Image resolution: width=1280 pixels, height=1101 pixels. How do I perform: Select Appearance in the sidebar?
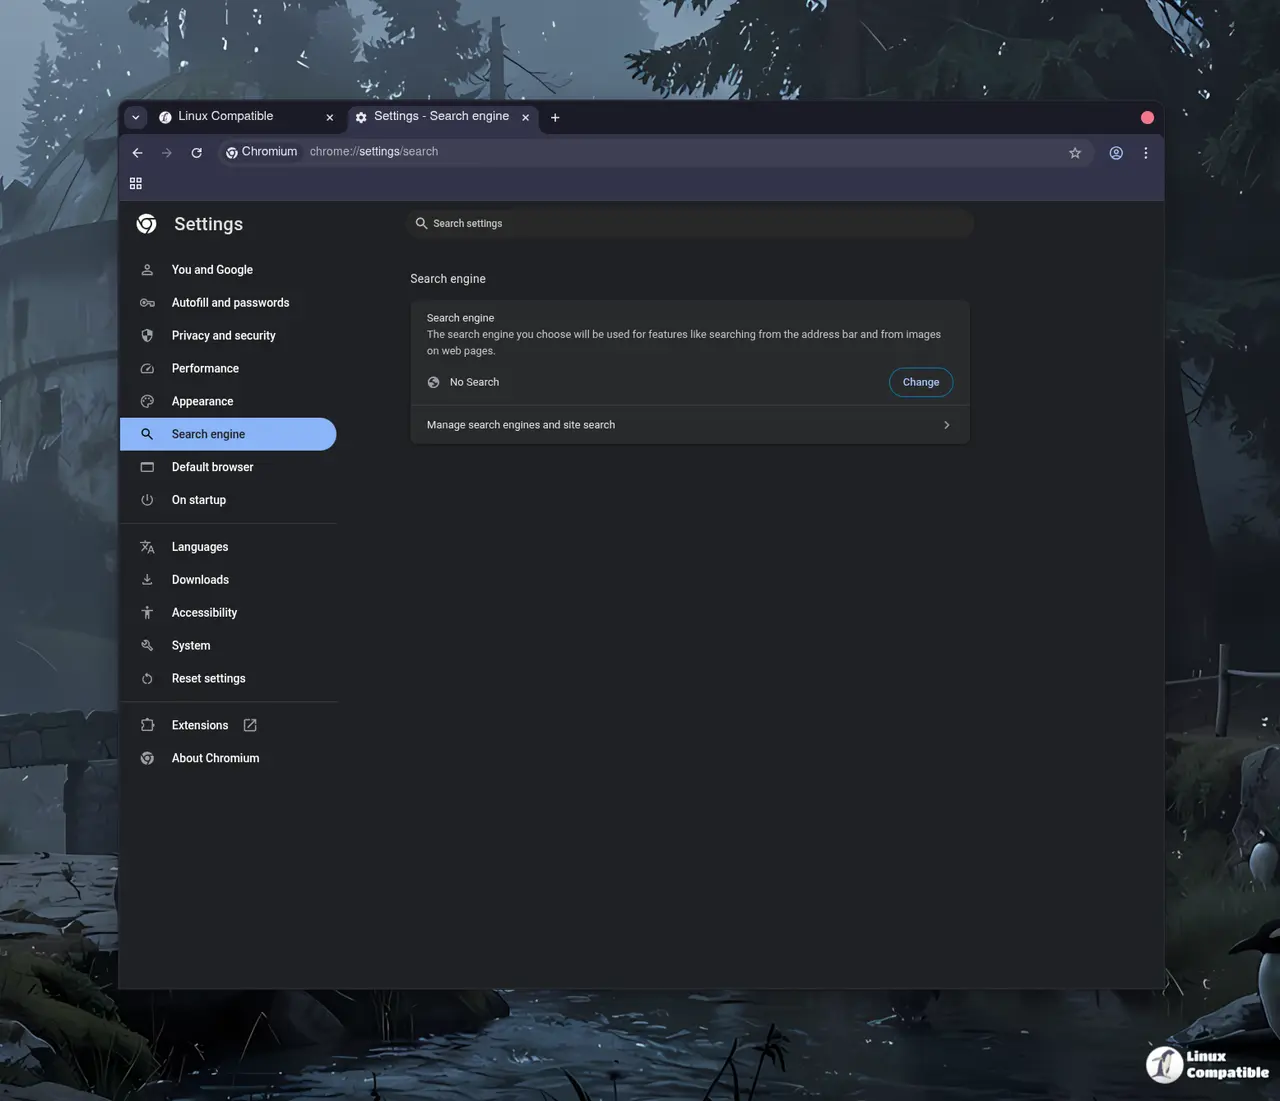tap(202, 402)
